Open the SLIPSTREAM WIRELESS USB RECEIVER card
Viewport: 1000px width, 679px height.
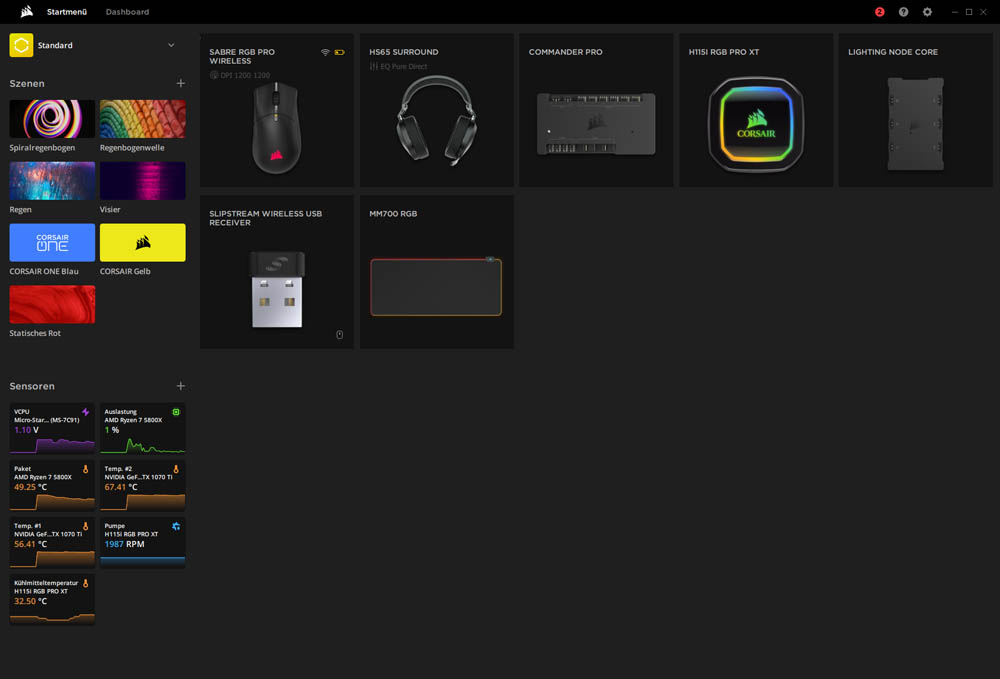pyautogui.click(x=277, y=272)
